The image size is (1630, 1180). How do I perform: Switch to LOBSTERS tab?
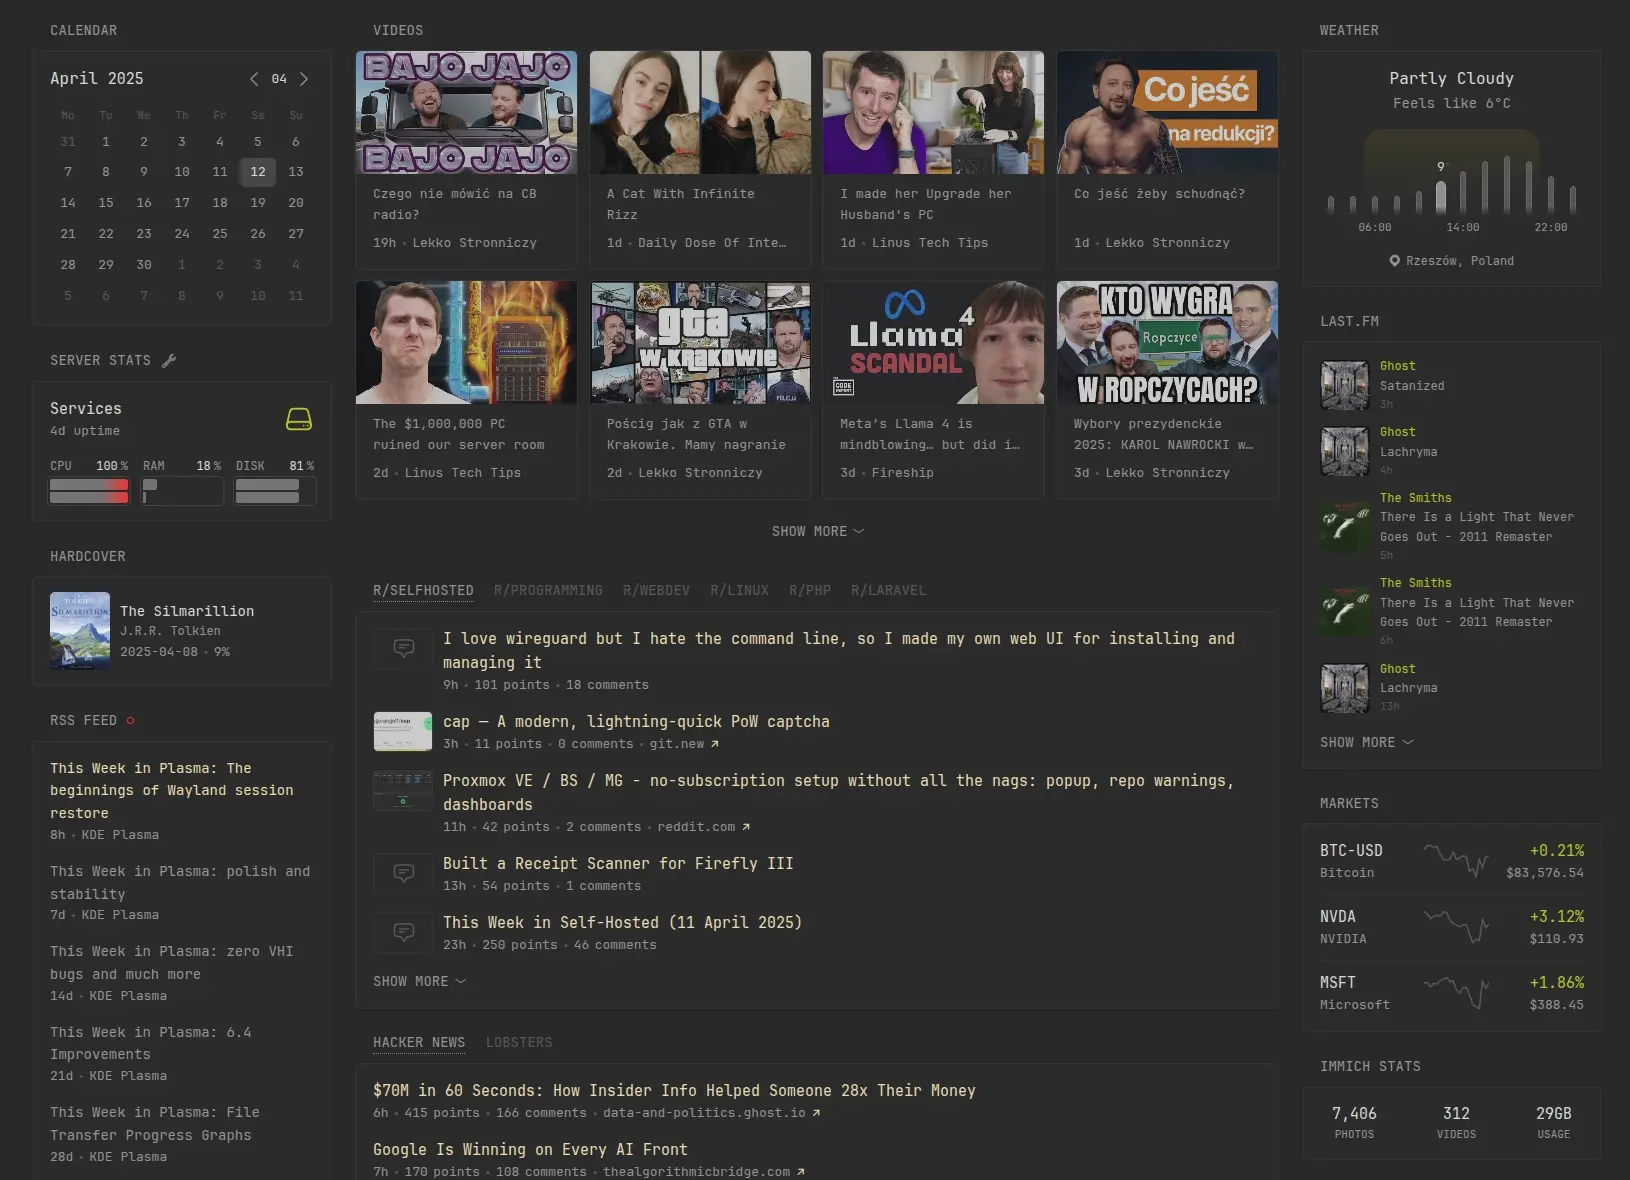pos(519,1043)
